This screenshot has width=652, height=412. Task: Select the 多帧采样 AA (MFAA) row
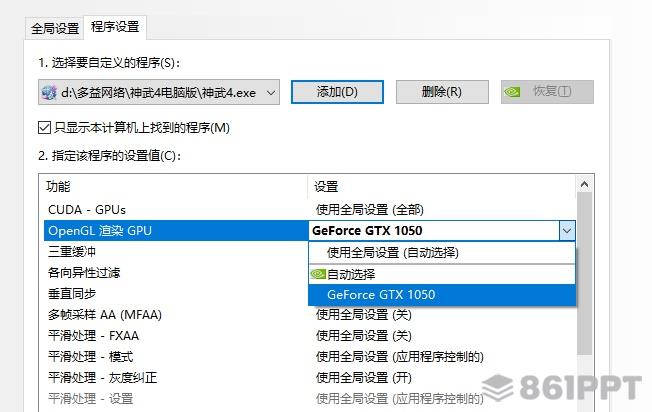pyautogui.click(x=310, y=315)
